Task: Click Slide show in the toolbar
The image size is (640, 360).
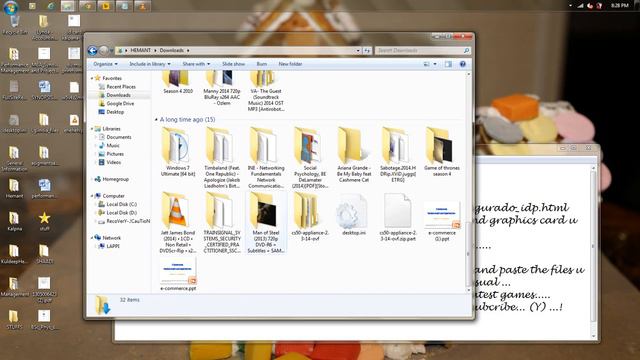Action: click(x=233, y=64)
